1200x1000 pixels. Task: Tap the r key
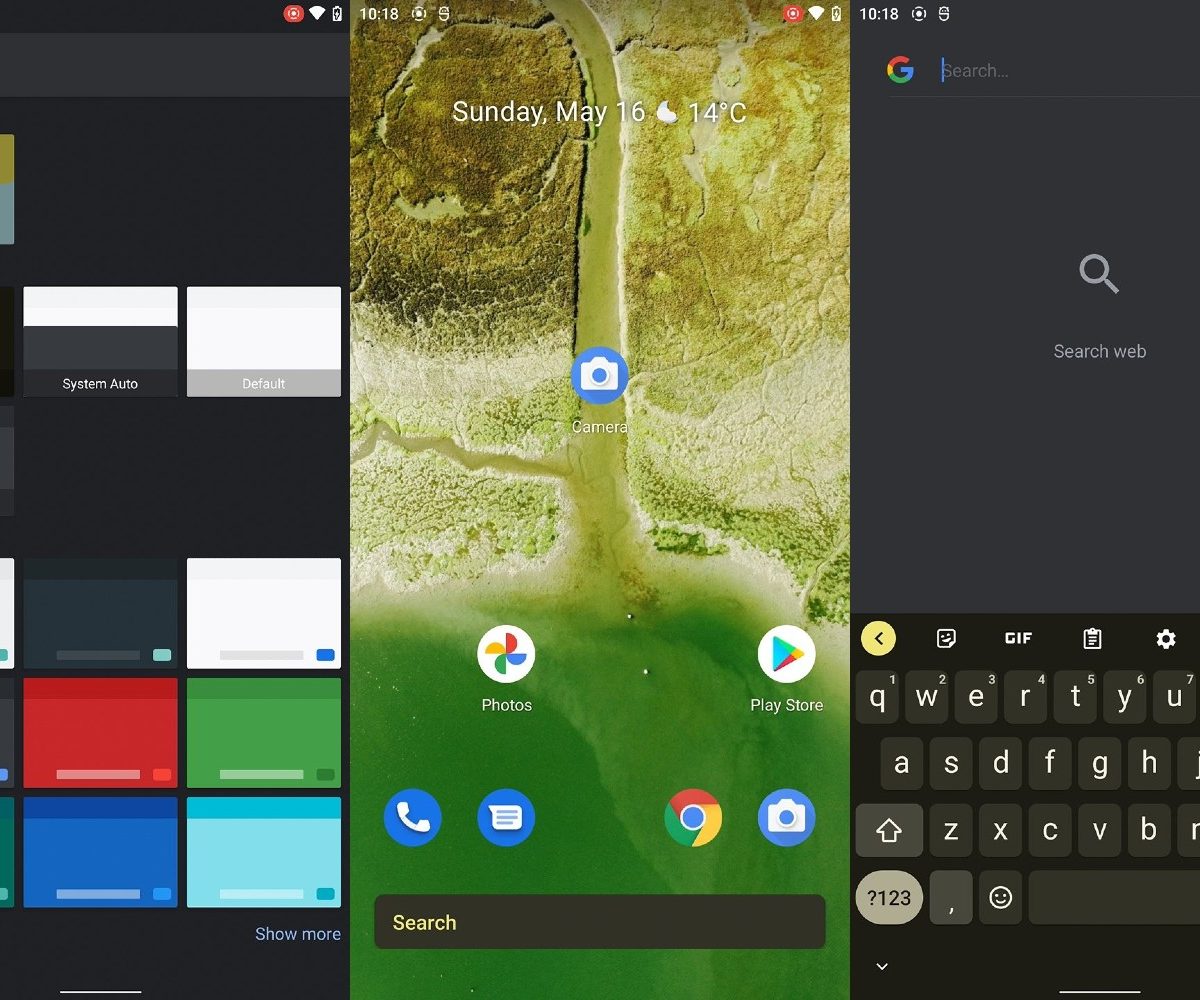pos(1026,697)
